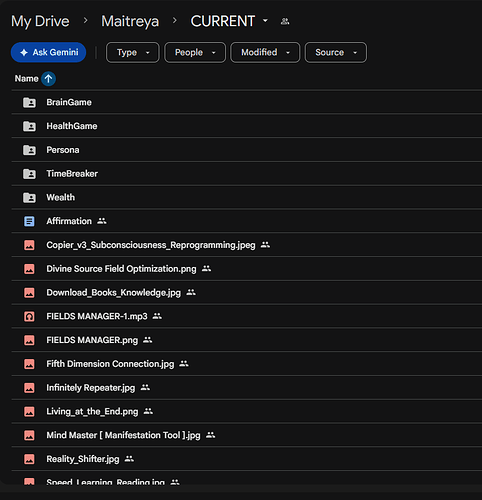Click the shared people icon next to CURRENT
482x500 pixels.
pyautogui.click(x=285, y=22)
